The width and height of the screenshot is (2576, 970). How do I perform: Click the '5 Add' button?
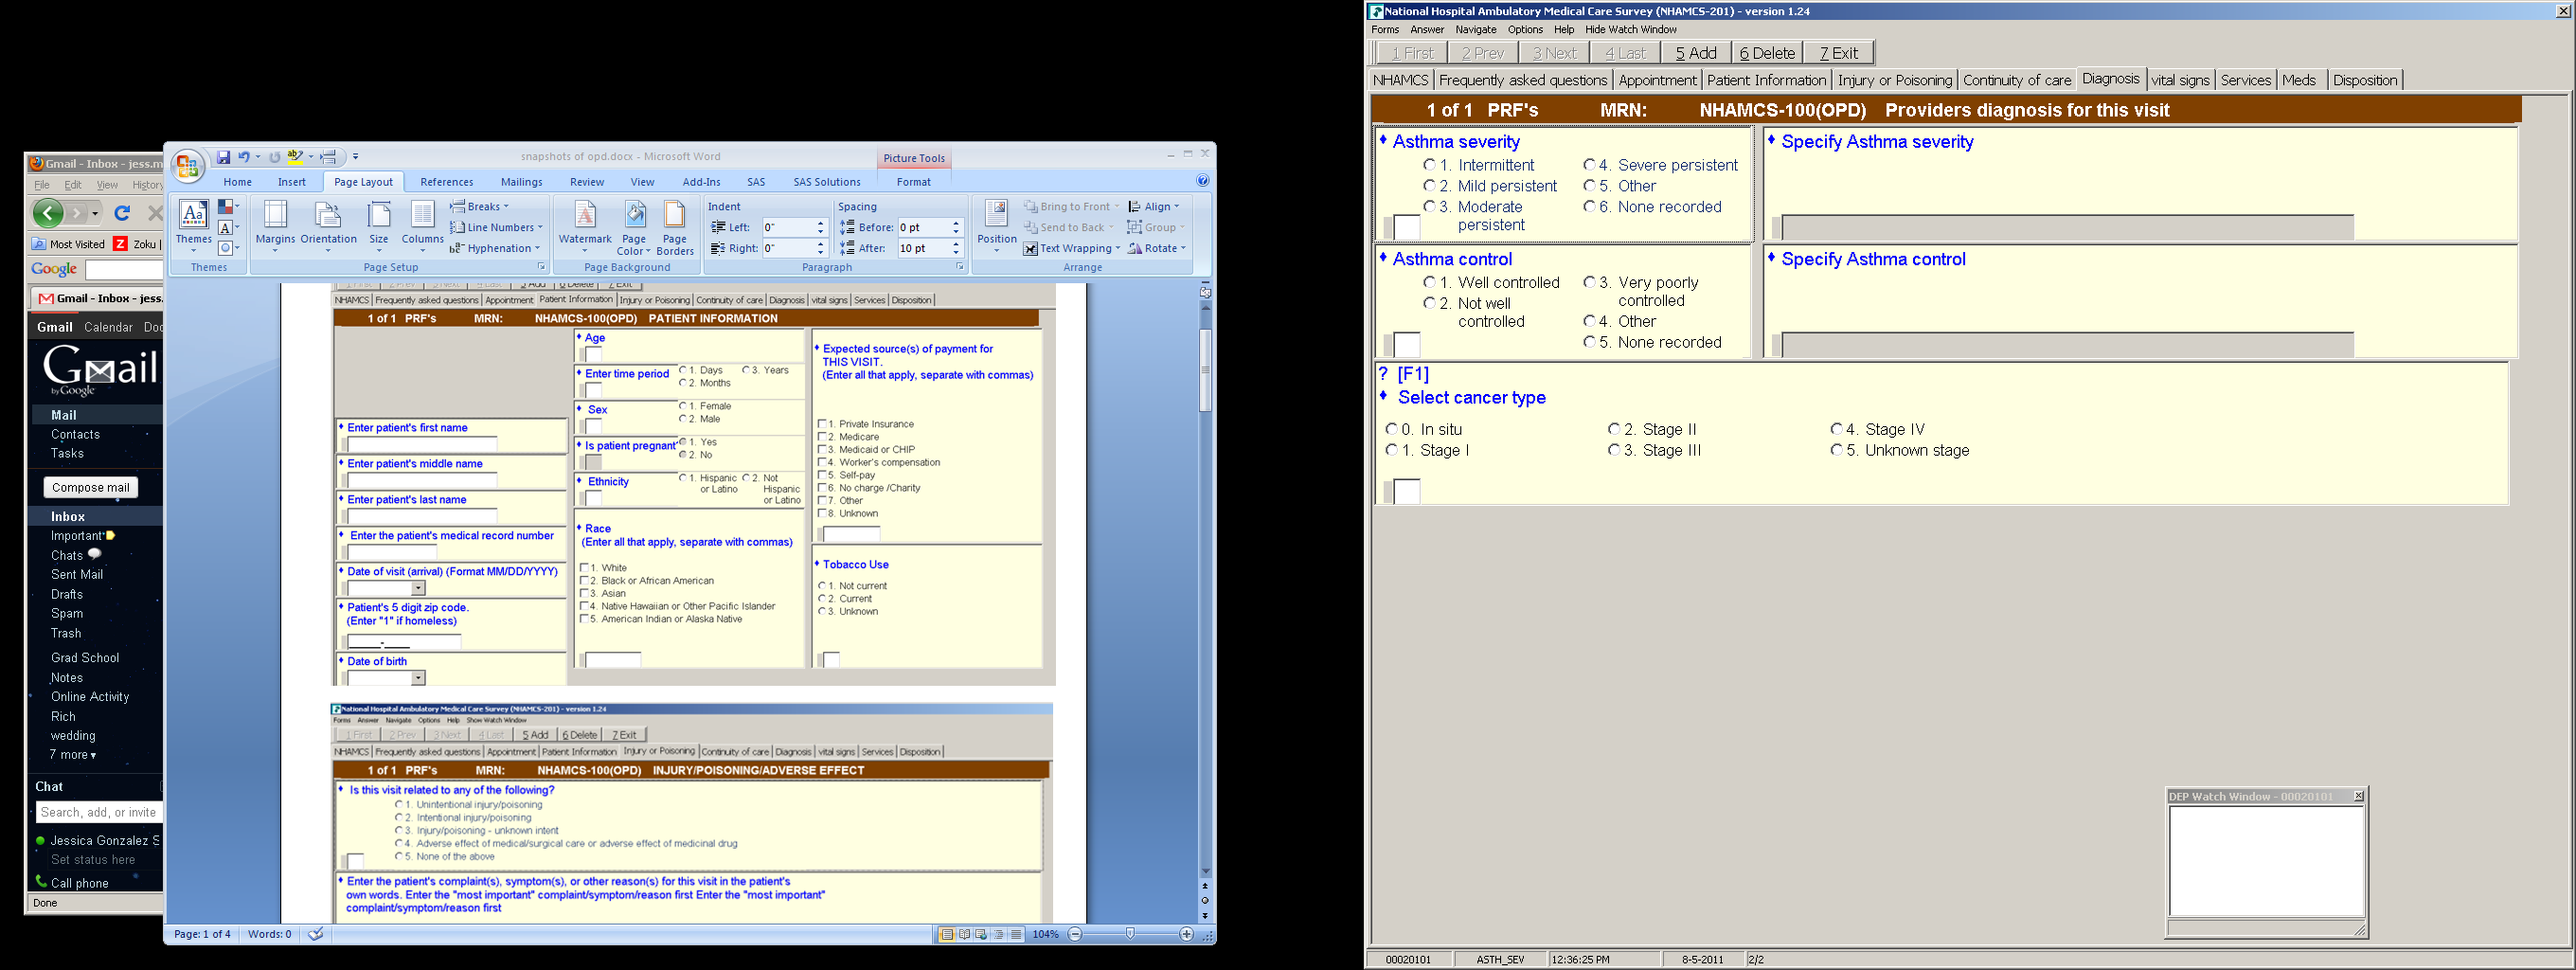click(1696, 53)
